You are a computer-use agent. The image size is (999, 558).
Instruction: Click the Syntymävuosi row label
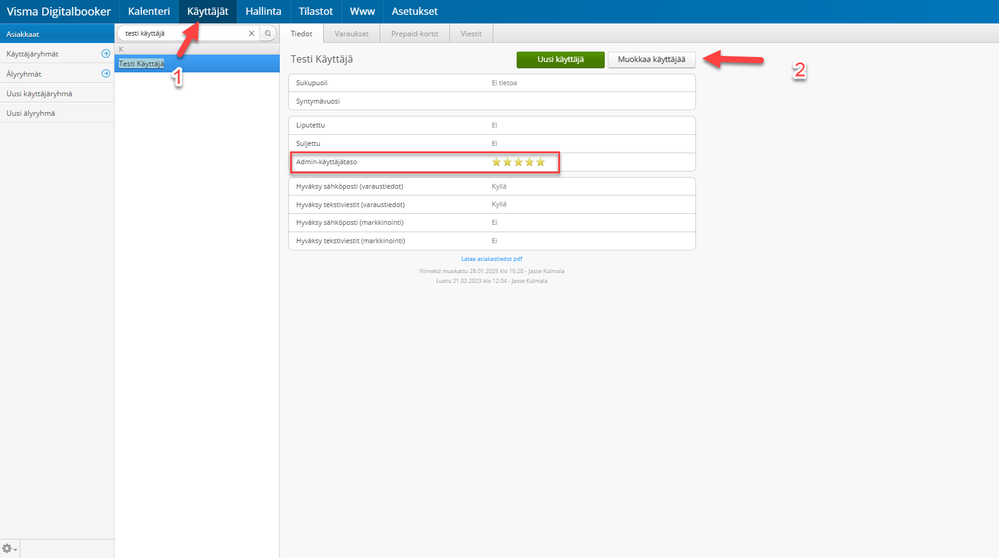(x=318, y=101)
